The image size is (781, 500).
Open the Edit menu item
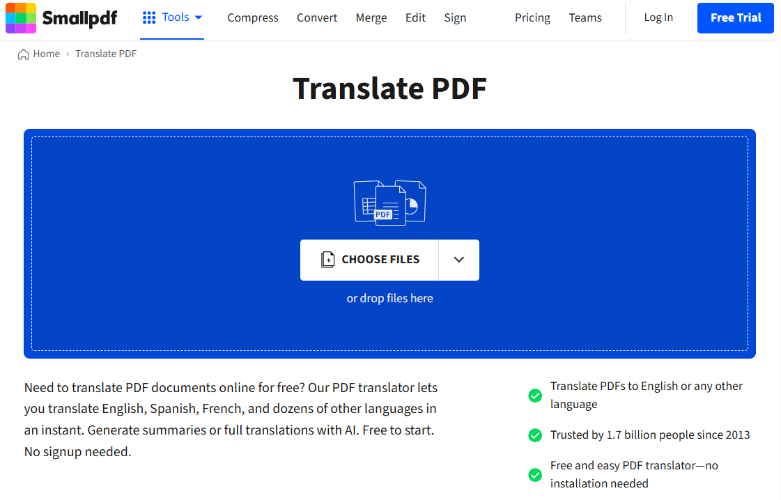click(415, 18)
